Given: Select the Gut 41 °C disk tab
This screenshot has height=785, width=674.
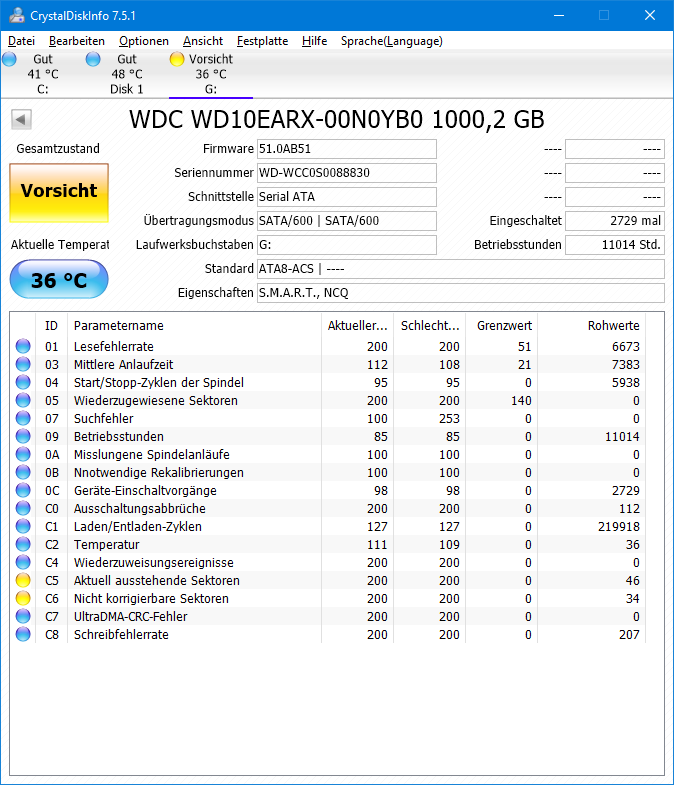Looking at the screenshot, I should point(43,74).
